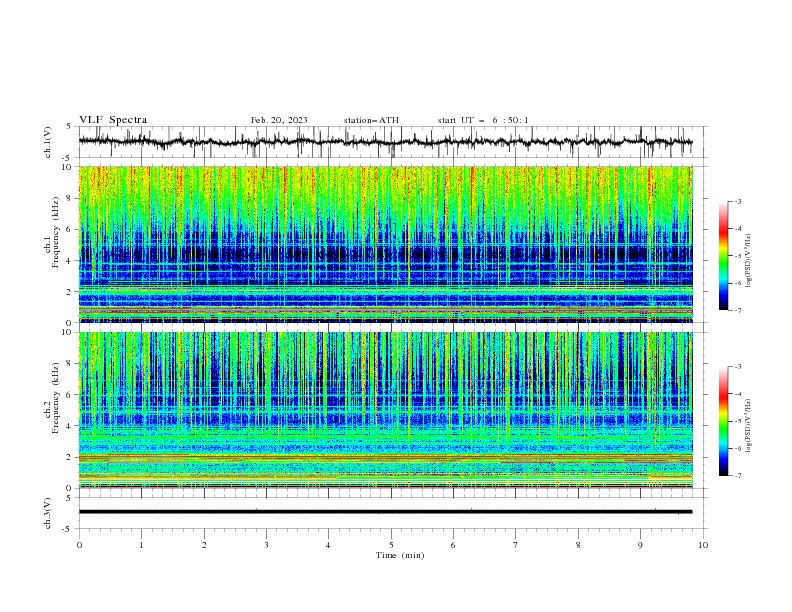This screenshot has height=612, width=792.
Task: Click the 8 kHz tick on ch.2 frequency axis
Action: [x=70, y=364]
